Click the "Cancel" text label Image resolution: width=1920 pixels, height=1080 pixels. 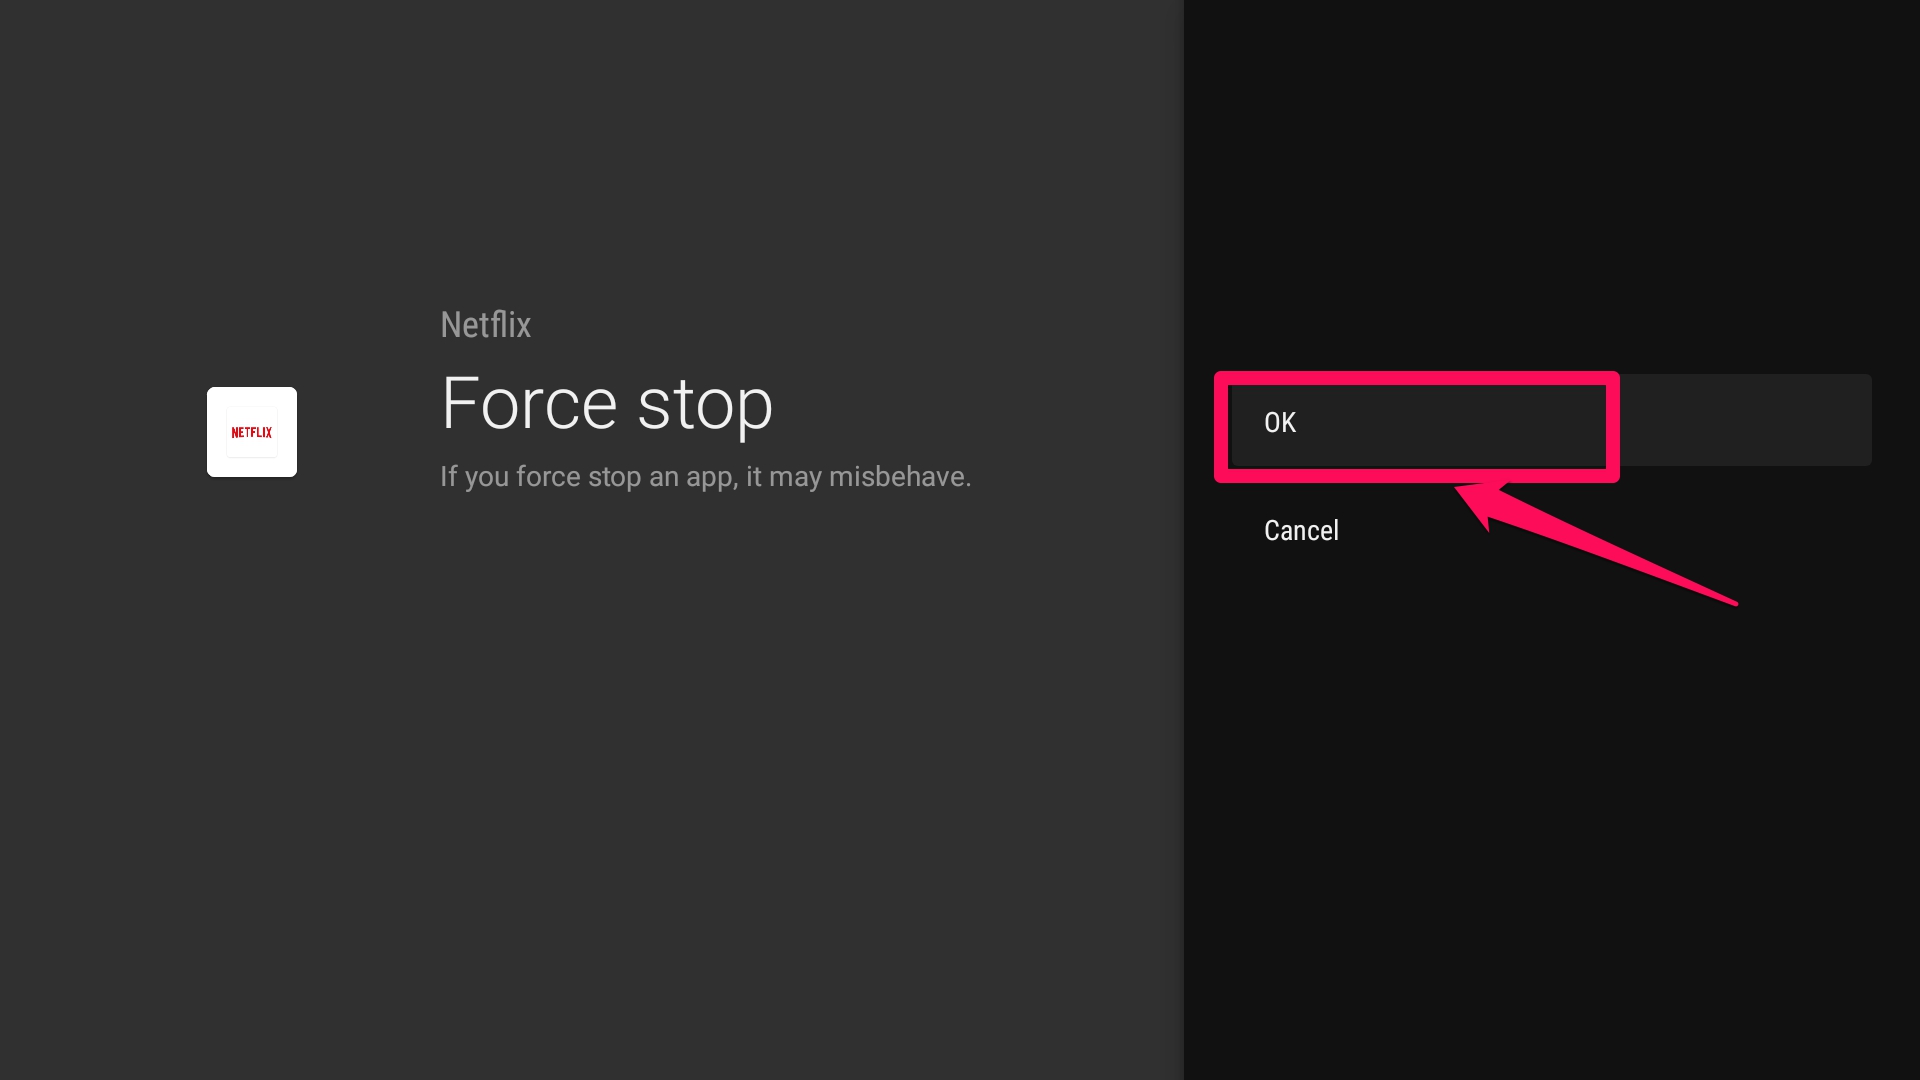pyautogui.click(x=1301, y=530)
